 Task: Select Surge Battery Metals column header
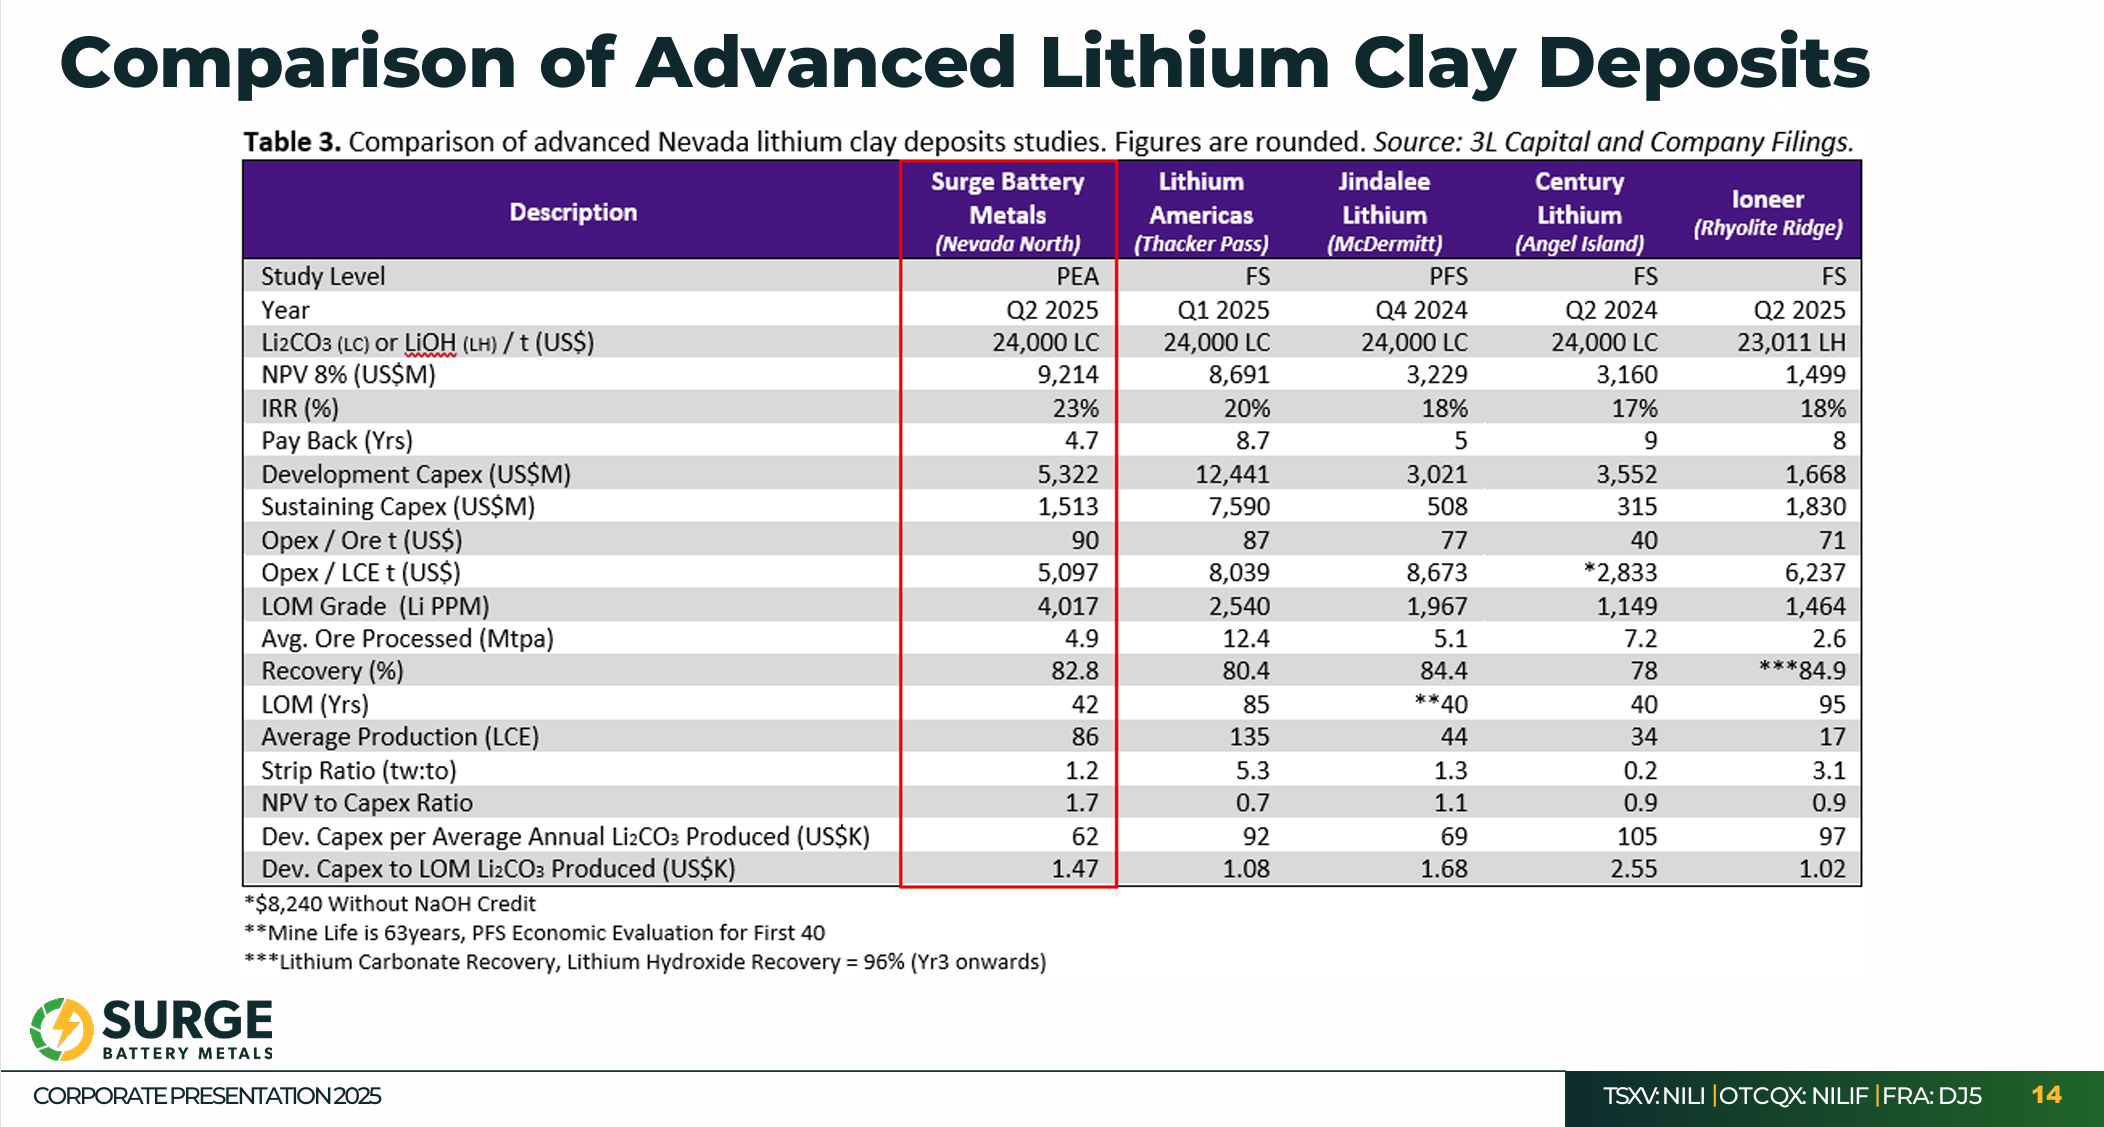(1007, 212)
